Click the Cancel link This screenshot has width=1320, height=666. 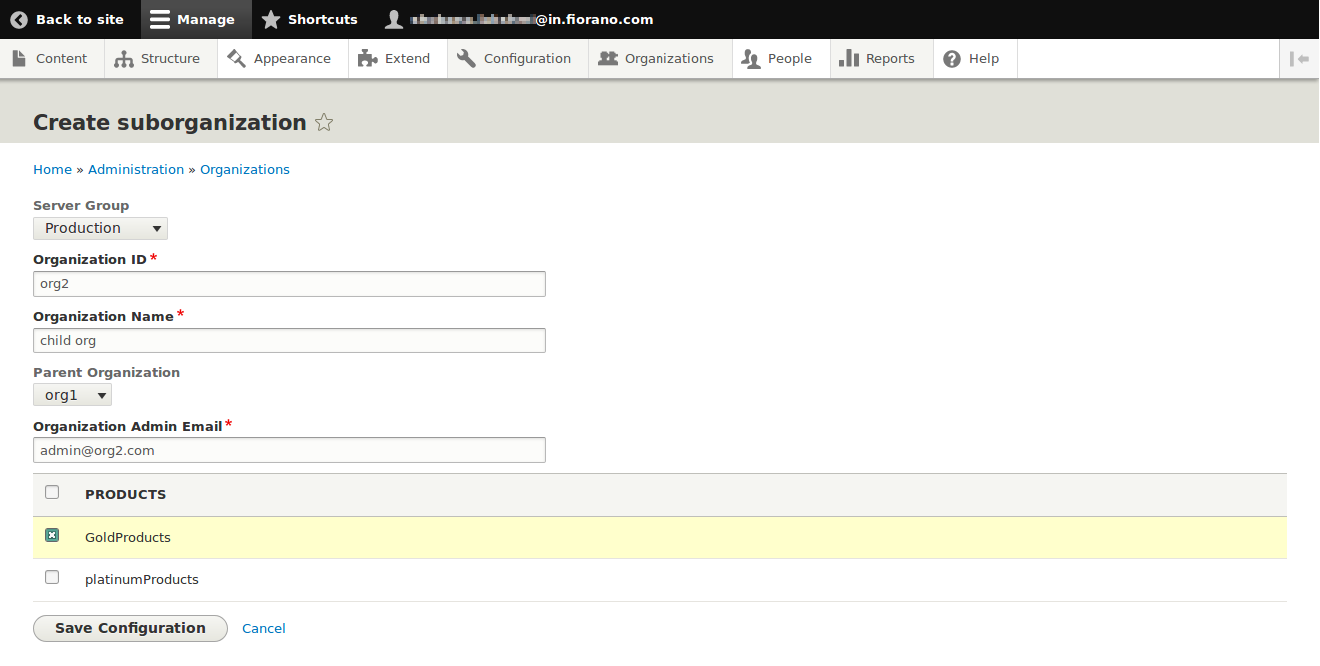tap(264, 629)
